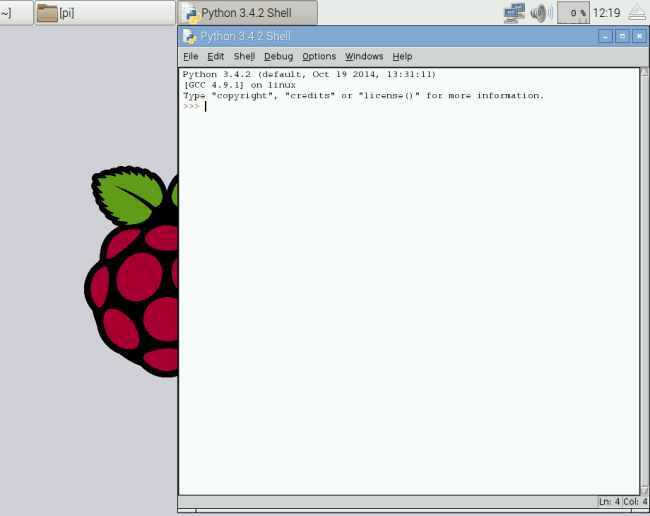Open the Windows menu

click(x=364, y=56)
